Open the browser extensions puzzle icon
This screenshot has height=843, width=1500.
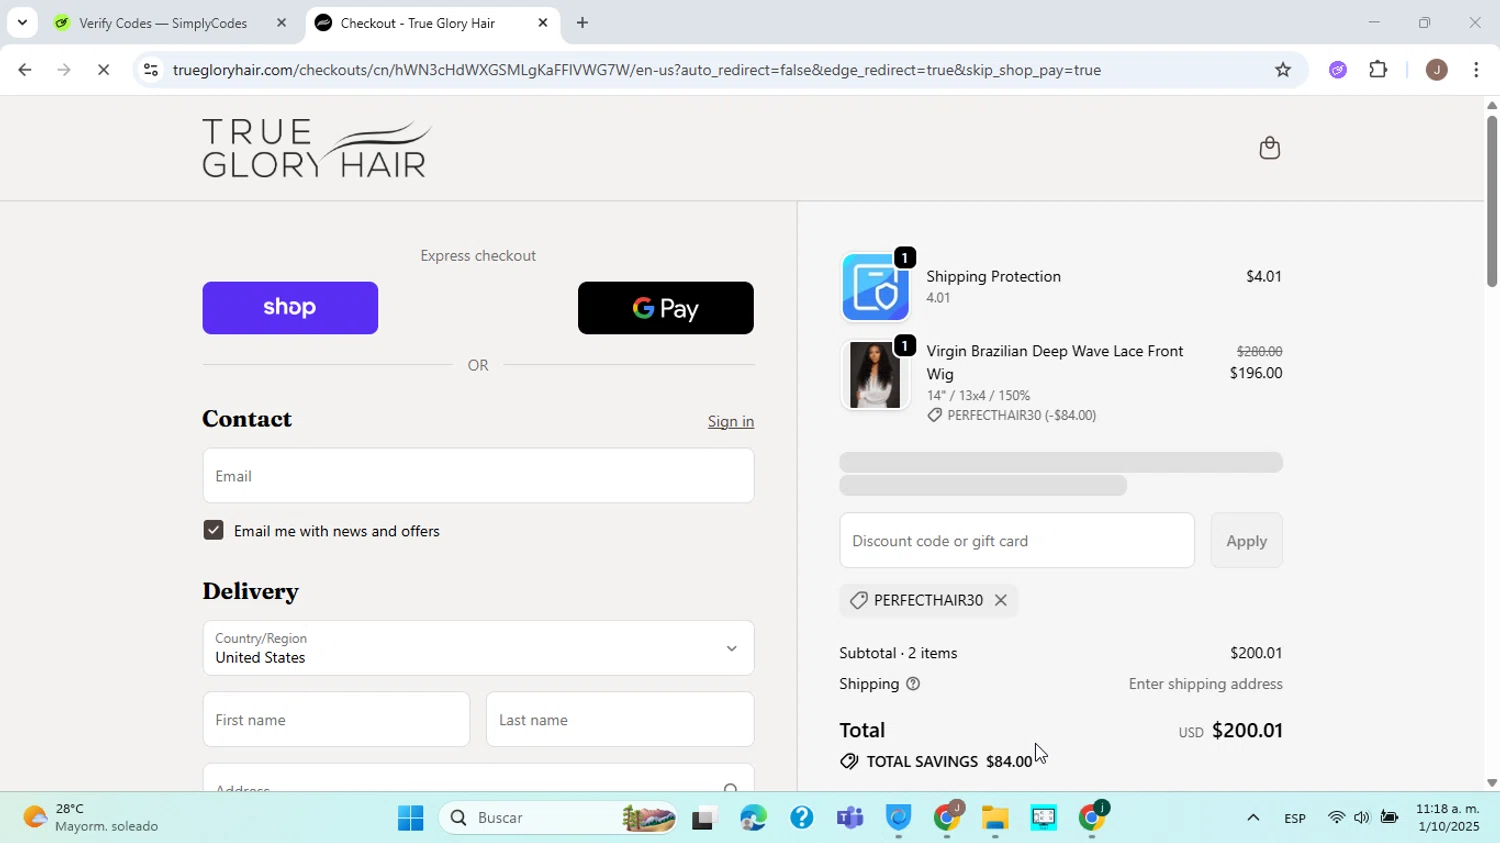(1379, 70)
